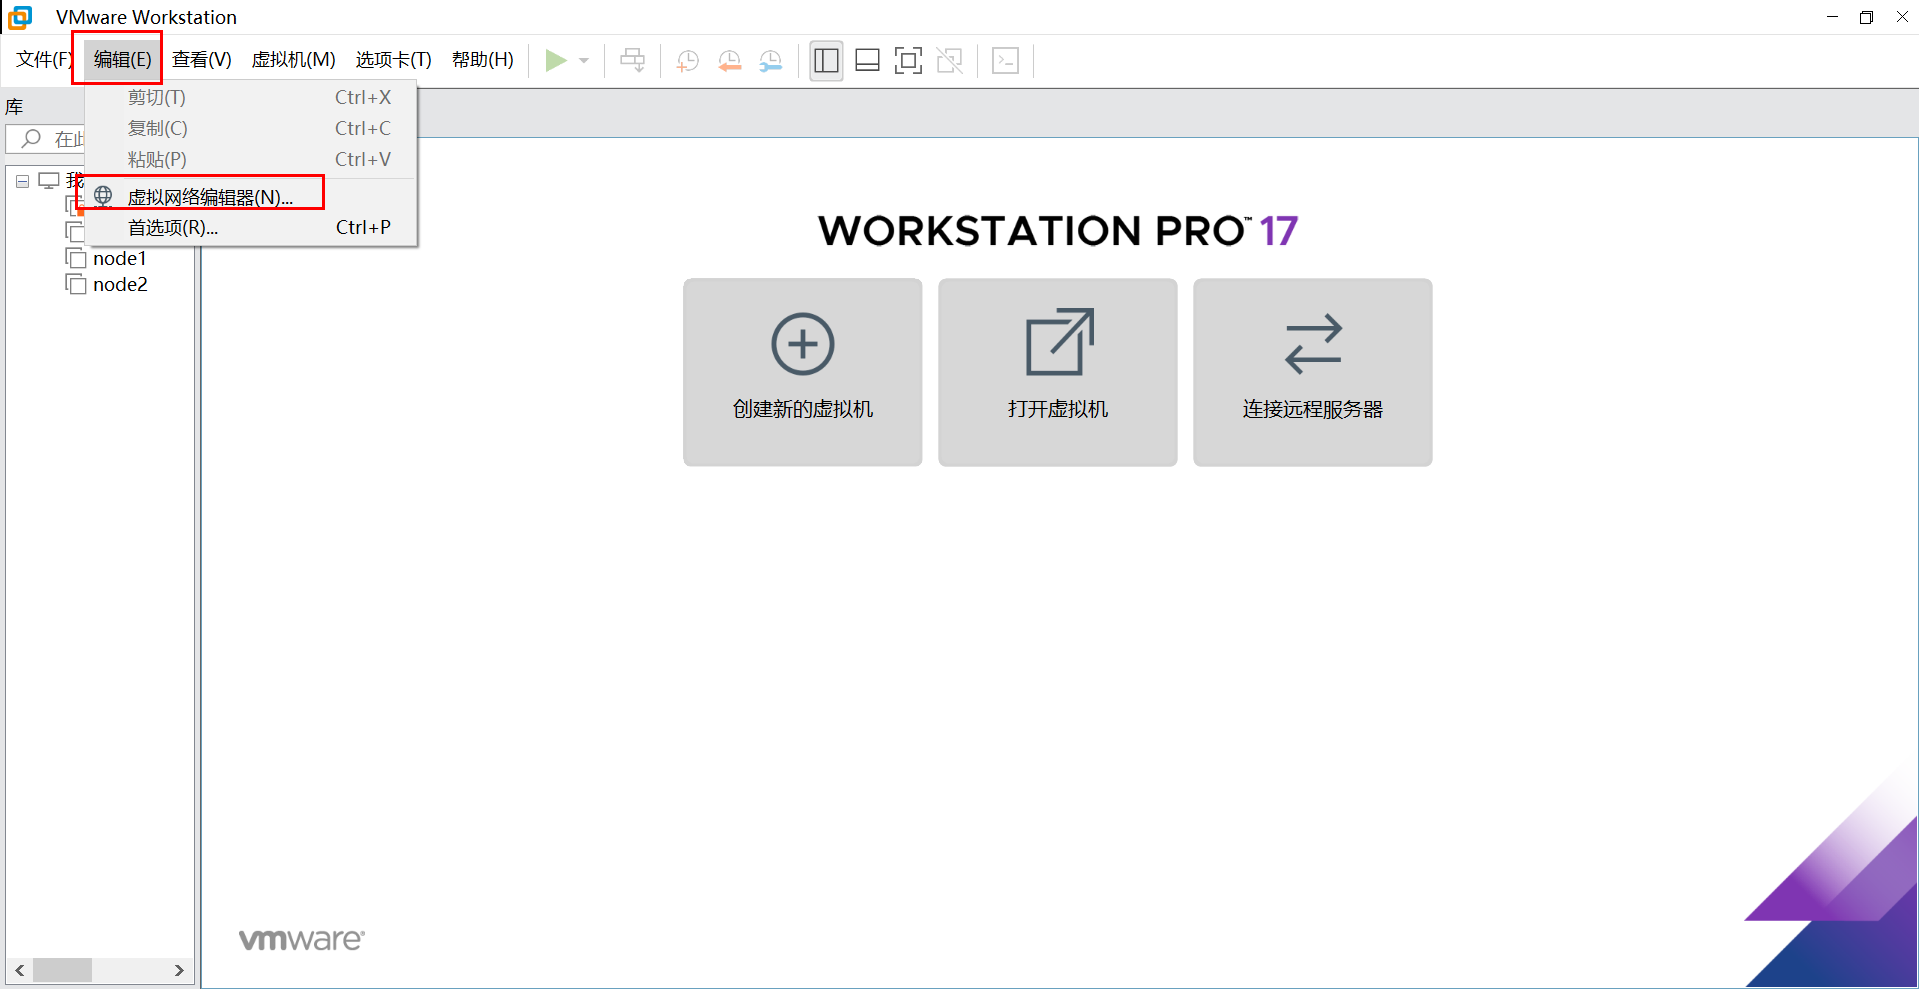The height and width of the screenshot is (989, 1919).
Task: Click the magnifier search icon in library
Action: (x=31, y=138)
